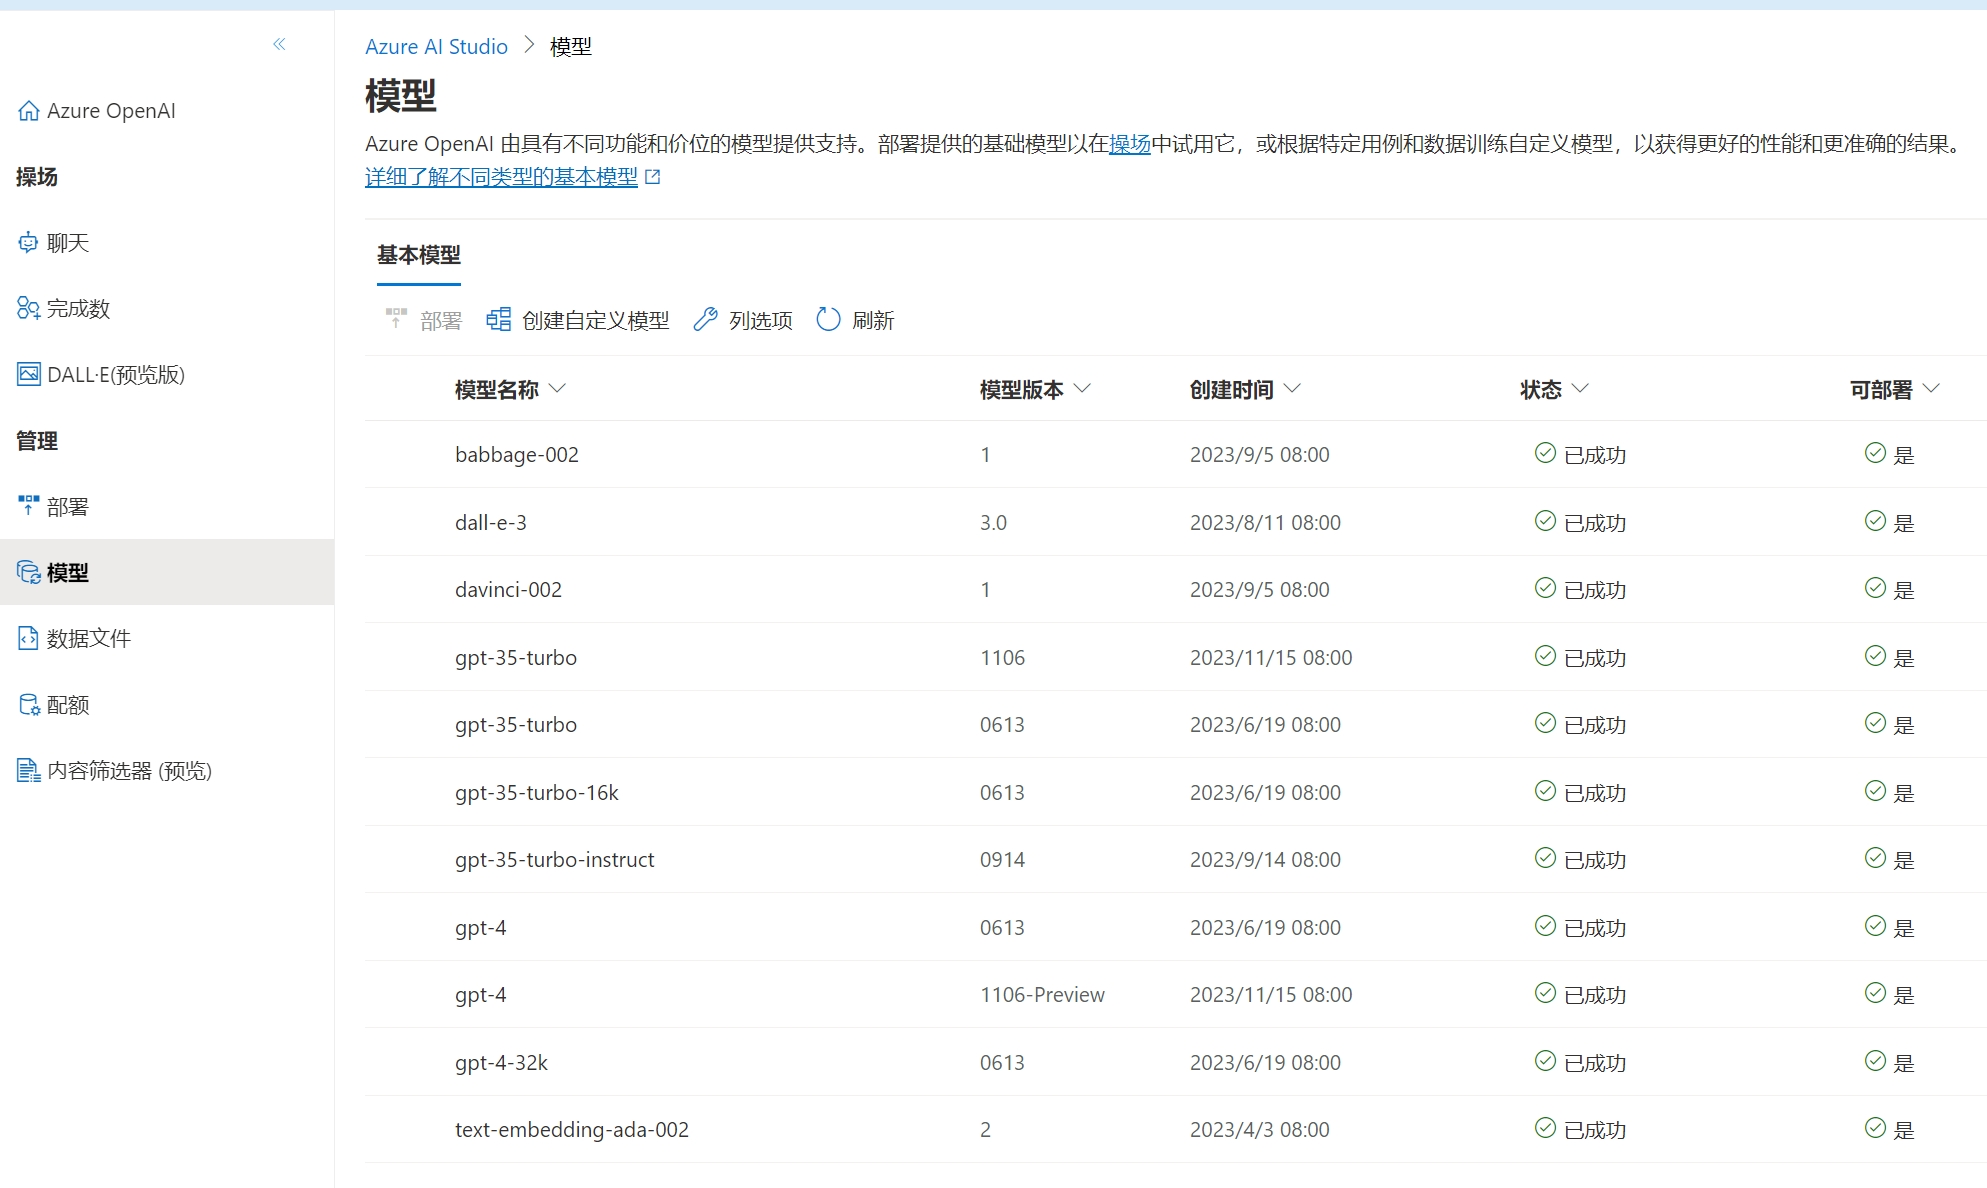Expand the 模型名称 column sort chevron
The image size is (1987, 1188).
(x=558, y=389)
